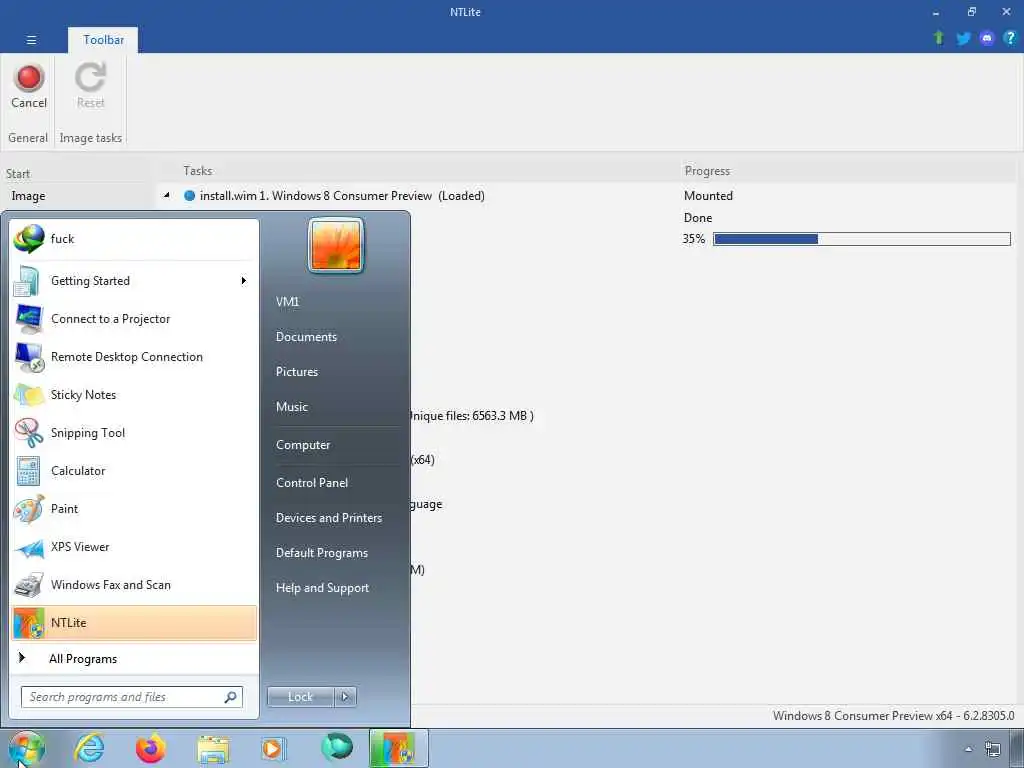Click the Windows Fax and Scan icon
Viewport: 1024px width, 768px height.
pyautogui.click(x=29, y=585)
